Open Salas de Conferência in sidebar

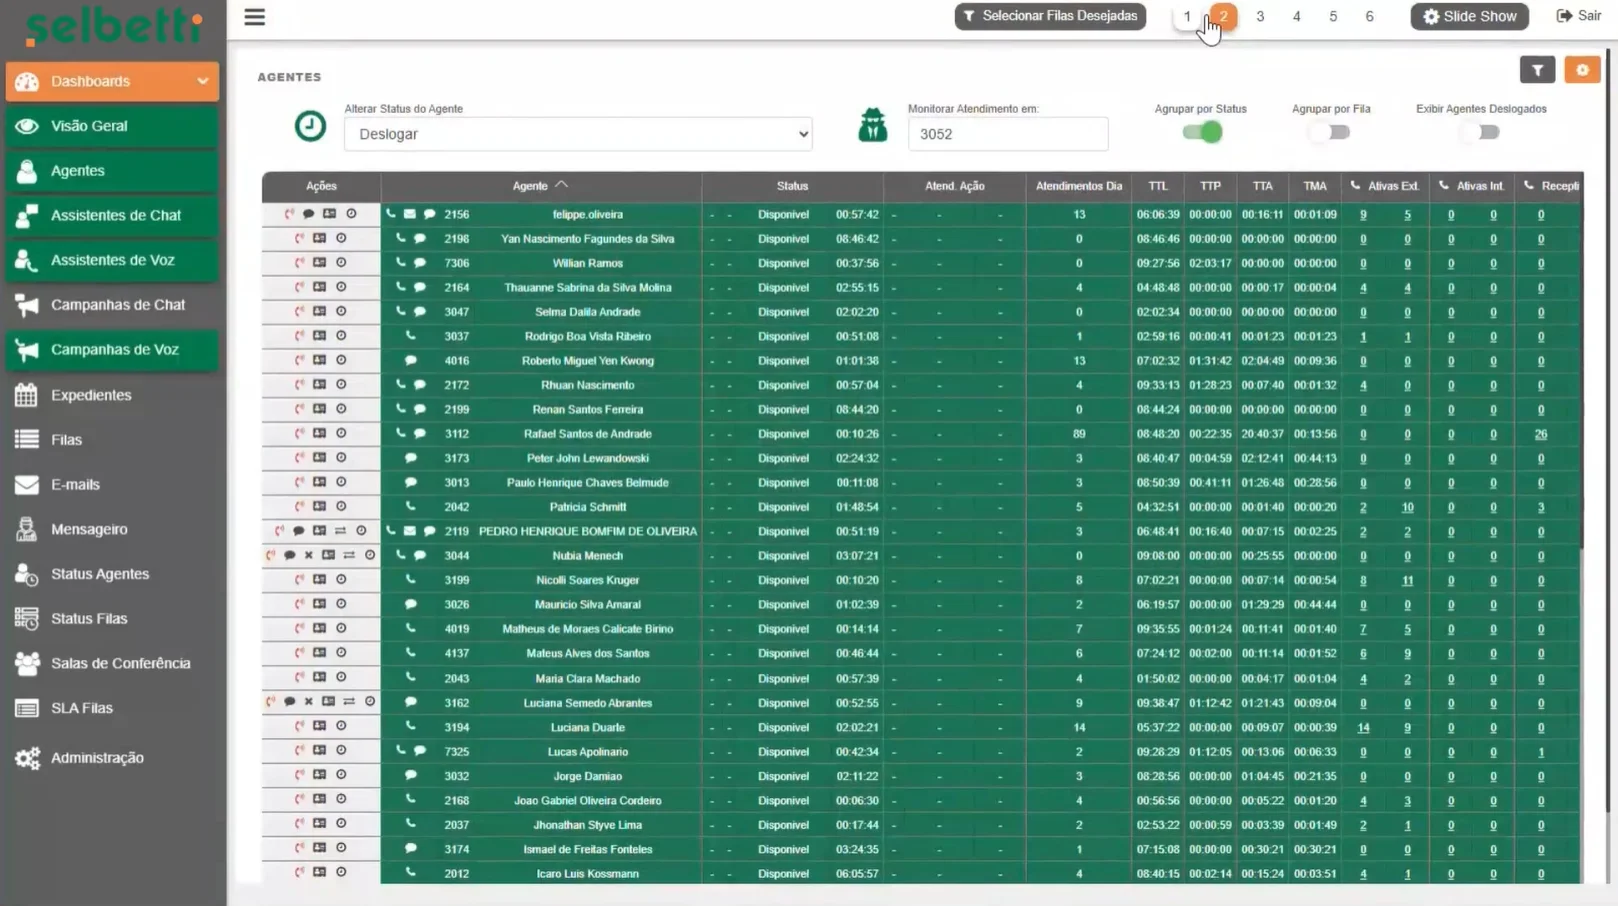point(120,663)
